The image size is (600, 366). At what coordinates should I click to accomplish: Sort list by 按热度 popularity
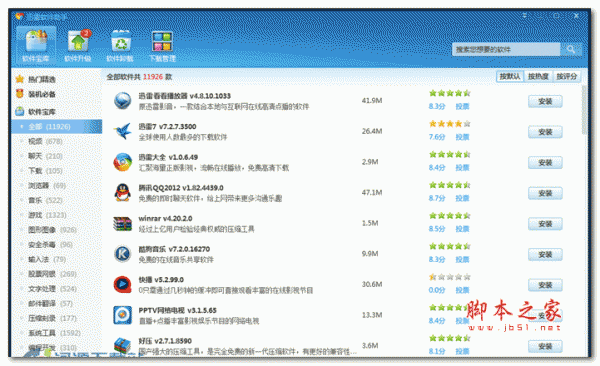tap(538, 77)
